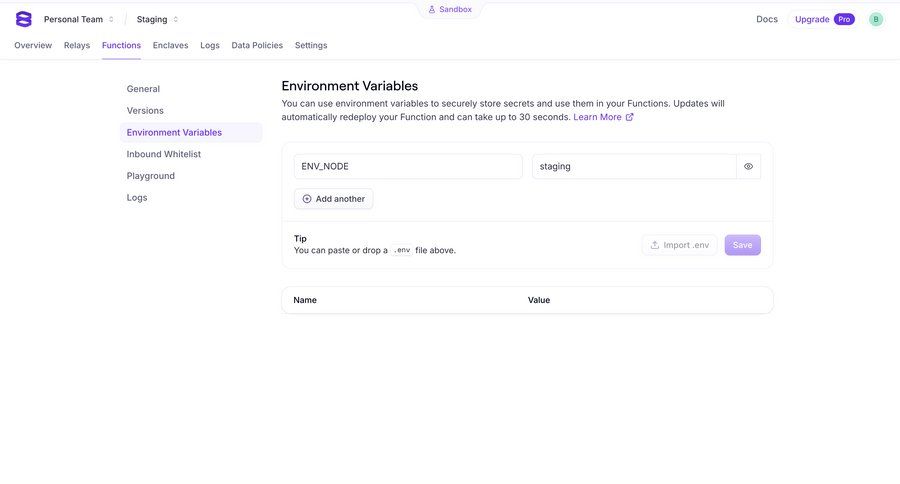Click the Pro badge next to Upgrade
Viewport: 900px width, 484px height.
click(844, 19)
